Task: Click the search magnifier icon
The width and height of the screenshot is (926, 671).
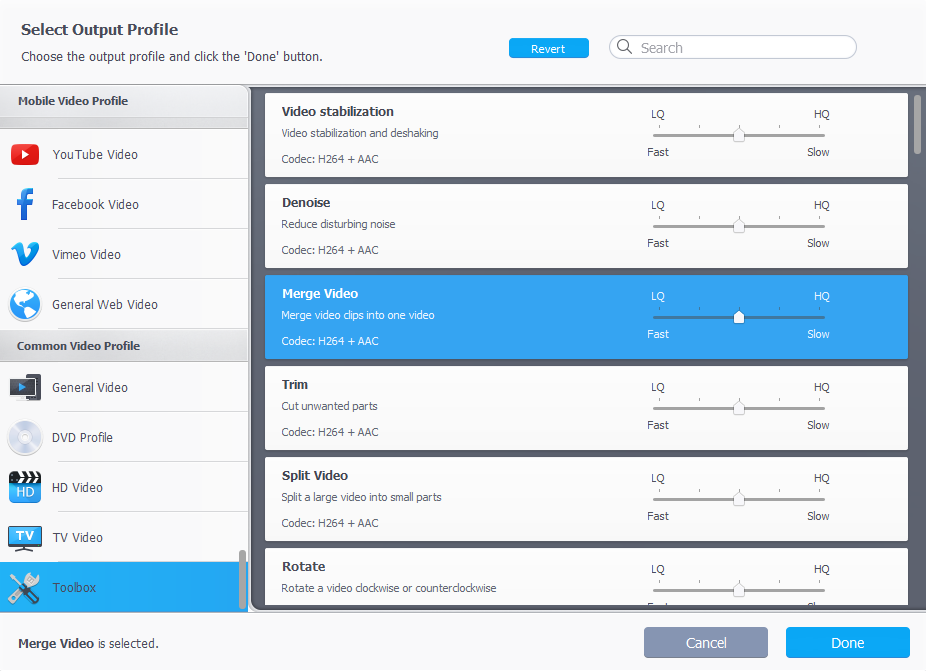Action: [x=624, y=46]
